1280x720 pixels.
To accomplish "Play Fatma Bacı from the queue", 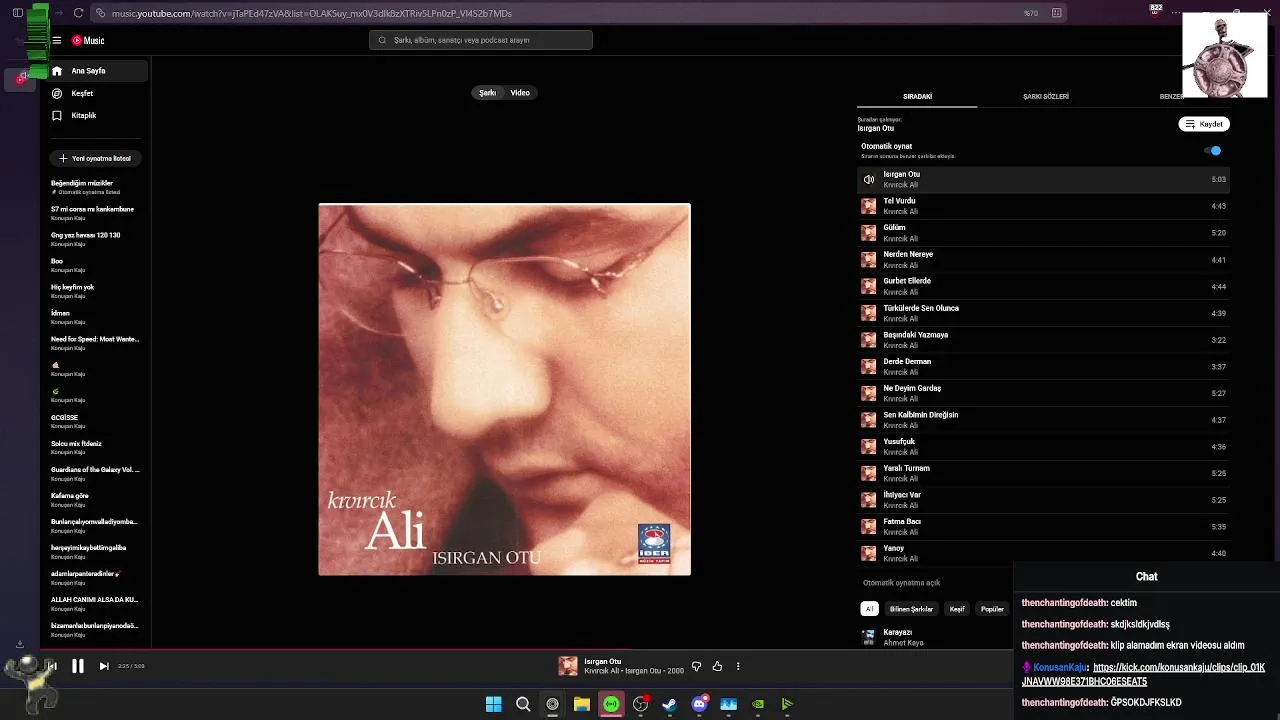I will 1043,527.
